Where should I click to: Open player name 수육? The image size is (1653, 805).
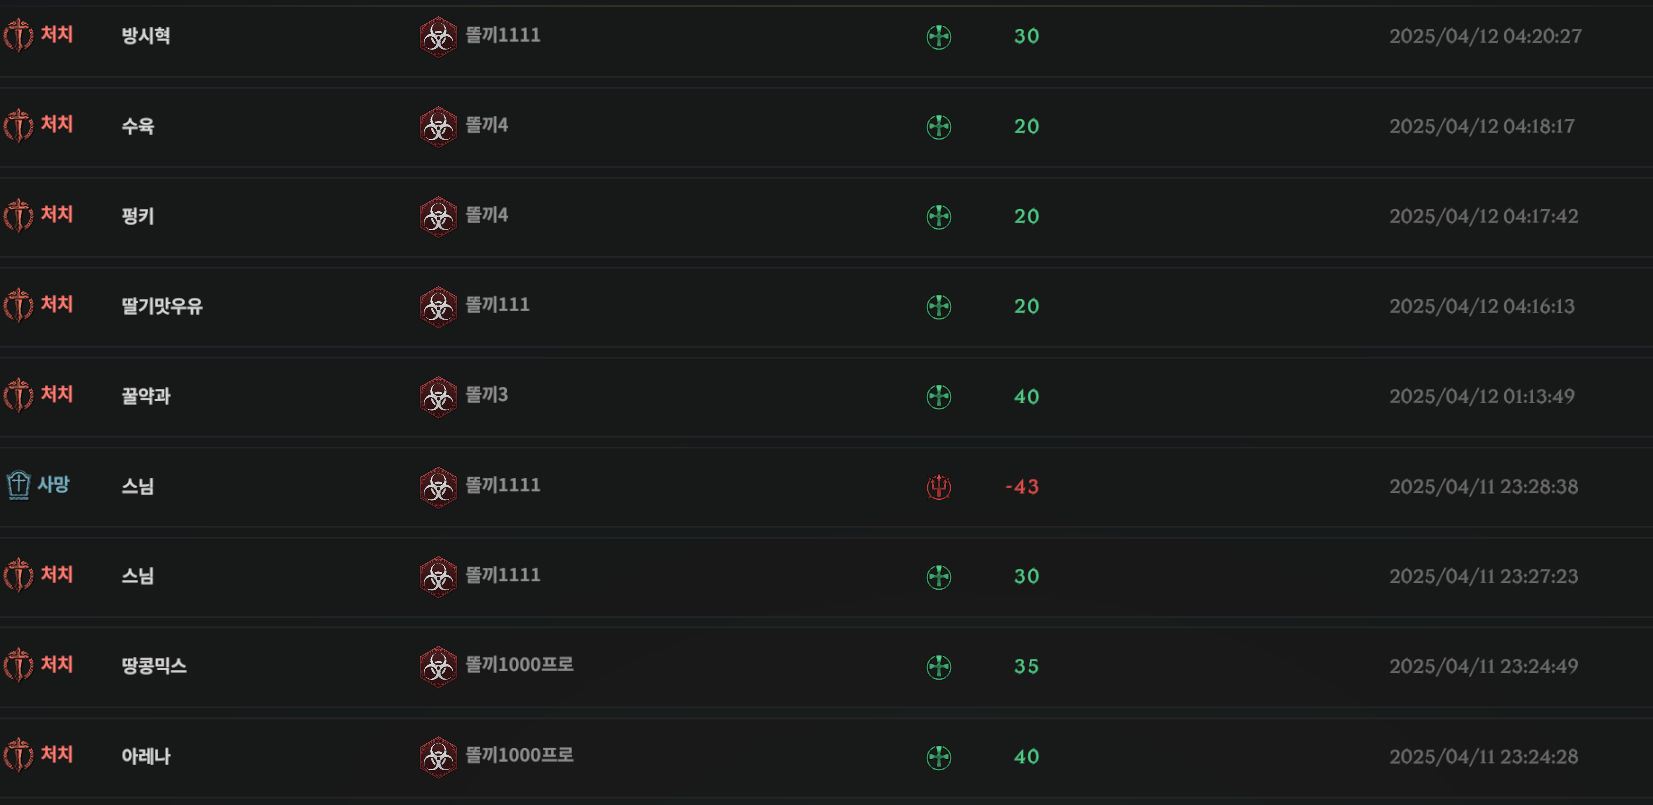[138, 126]
